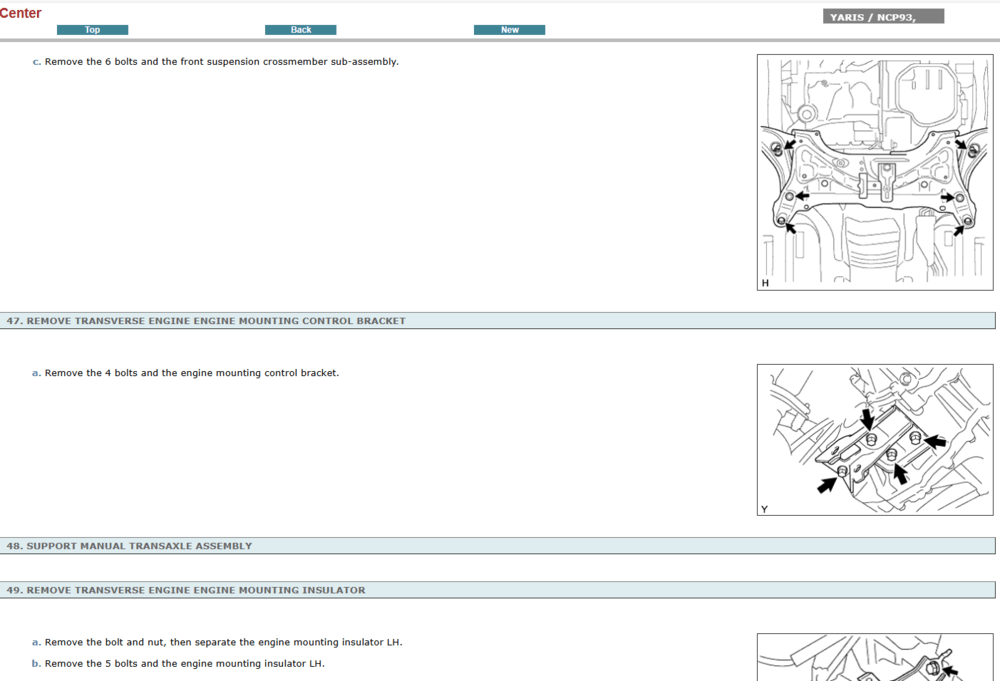Click the Y label on bracket diagram
Viewport: 1000px width, 681px height.
click(764, 509)
